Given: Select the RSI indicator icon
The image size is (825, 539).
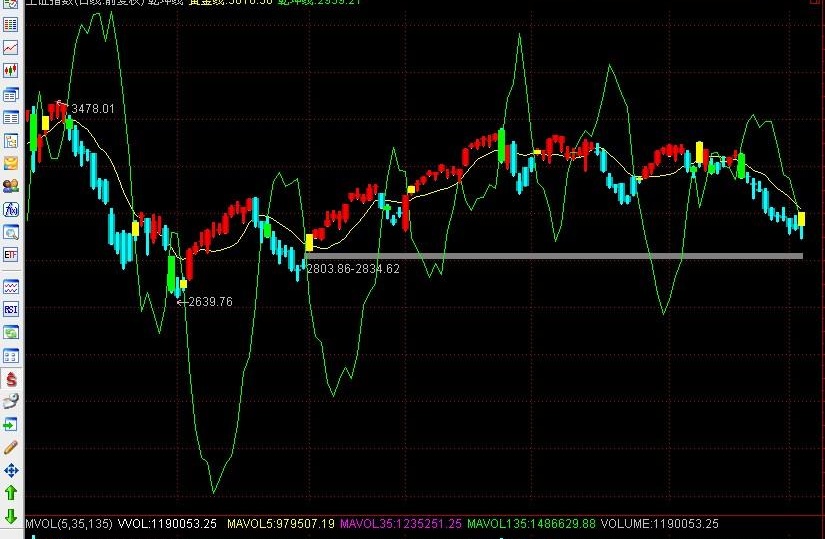Looking at the screenshot, I should point(11,310).
